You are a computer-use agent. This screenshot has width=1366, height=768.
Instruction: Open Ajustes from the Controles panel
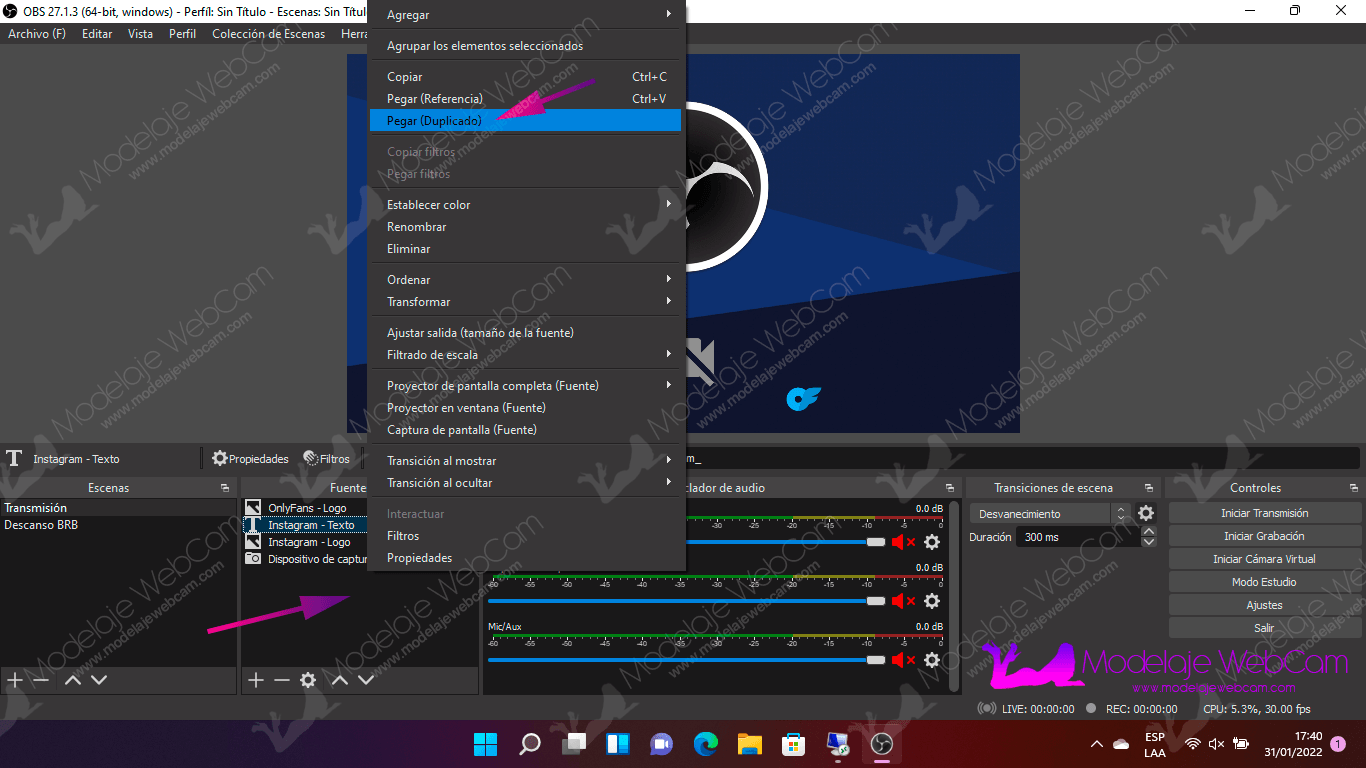(1264, 605)
